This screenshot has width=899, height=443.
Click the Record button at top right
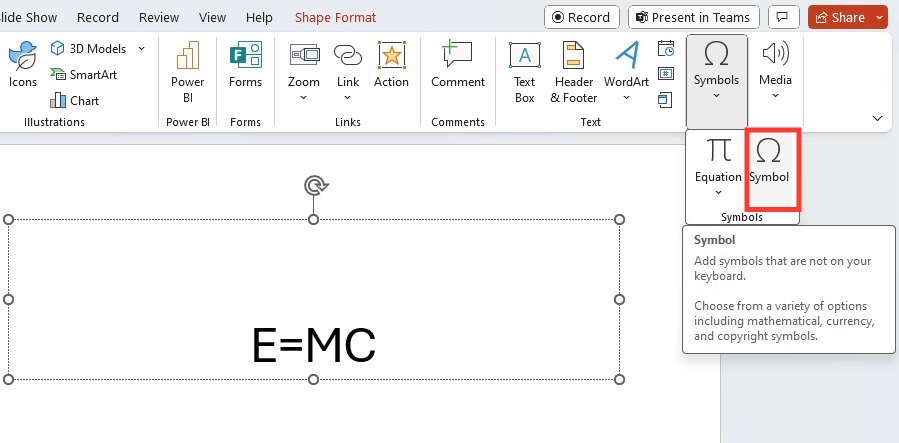pyautogui.click(x=581, y=17)
